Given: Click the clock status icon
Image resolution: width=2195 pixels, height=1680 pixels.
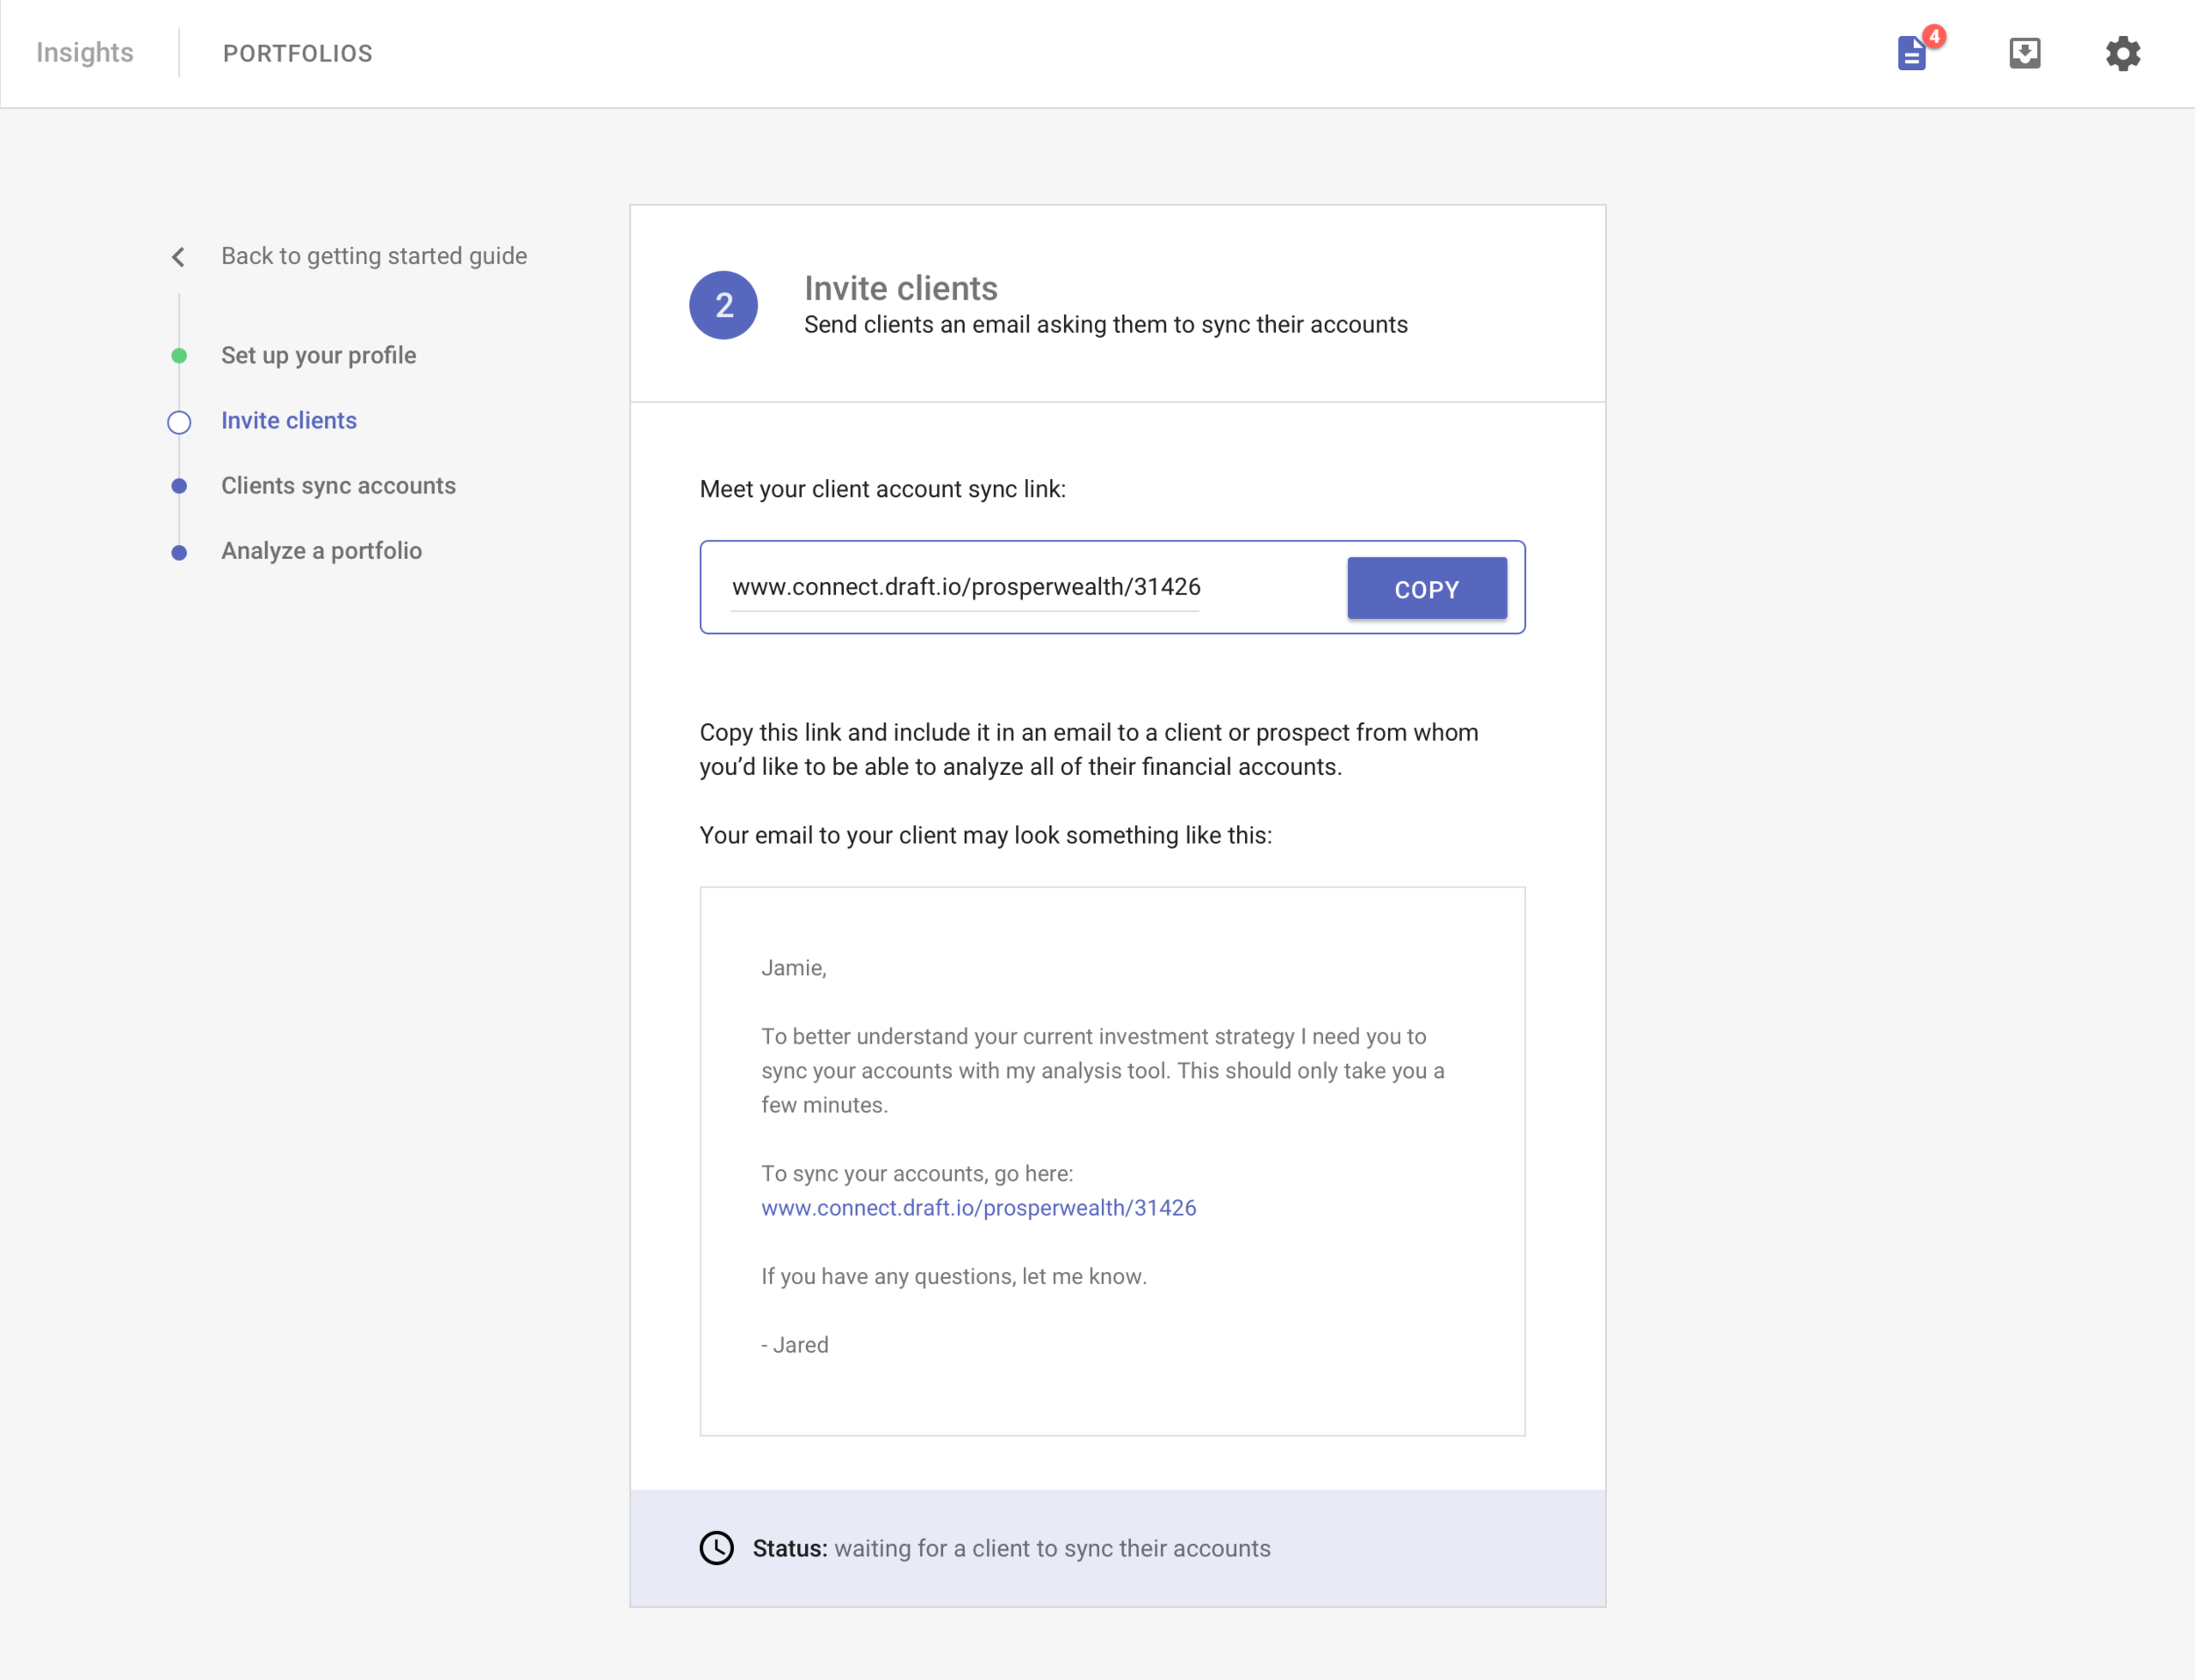Looking at the screenshot, I should tap(716, 1548).
